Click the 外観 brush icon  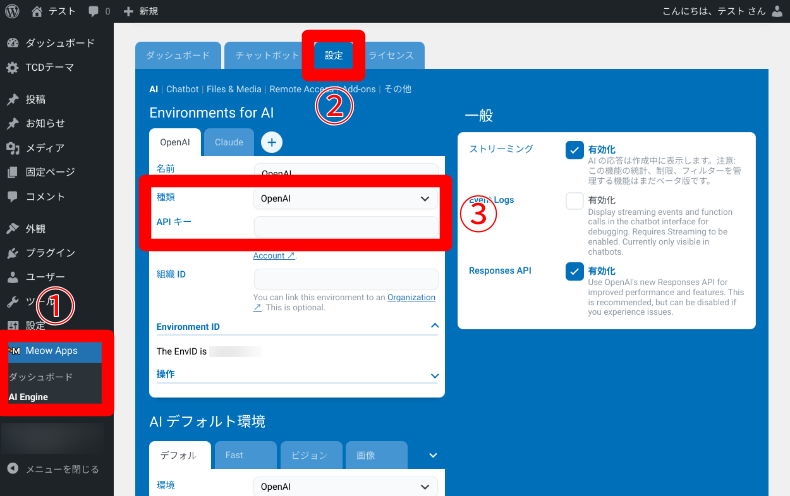coord(13,228)
